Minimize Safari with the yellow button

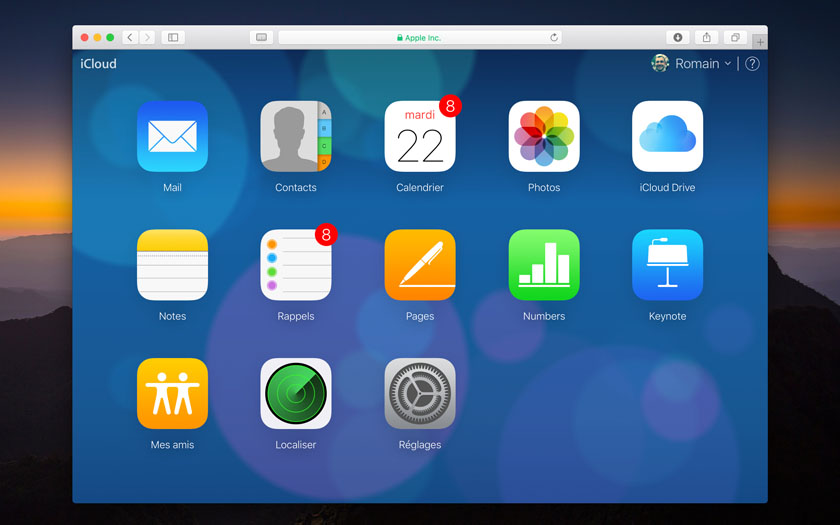[x=98, y=38]
